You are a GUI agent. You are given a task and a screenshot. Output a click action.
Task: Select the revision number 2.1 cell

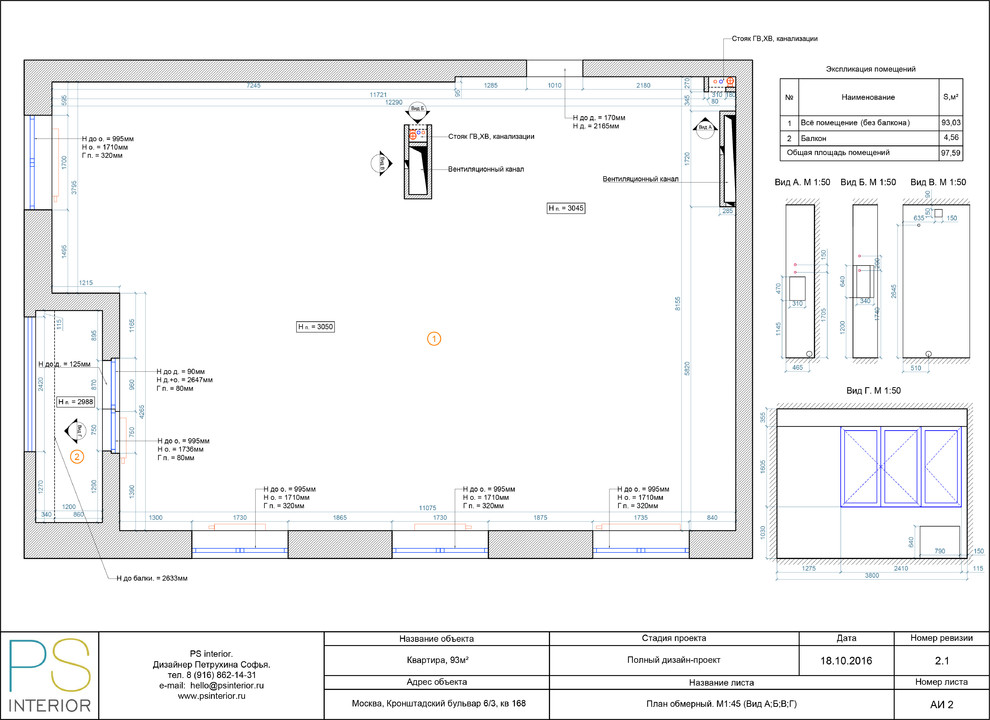point(940,661)
